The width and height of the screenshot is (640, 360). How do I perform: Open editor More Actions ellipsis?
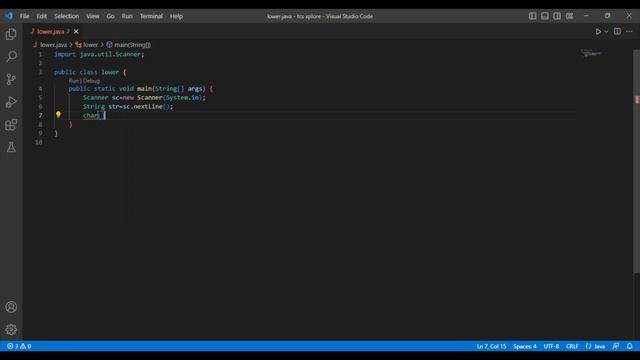[629, 31]
